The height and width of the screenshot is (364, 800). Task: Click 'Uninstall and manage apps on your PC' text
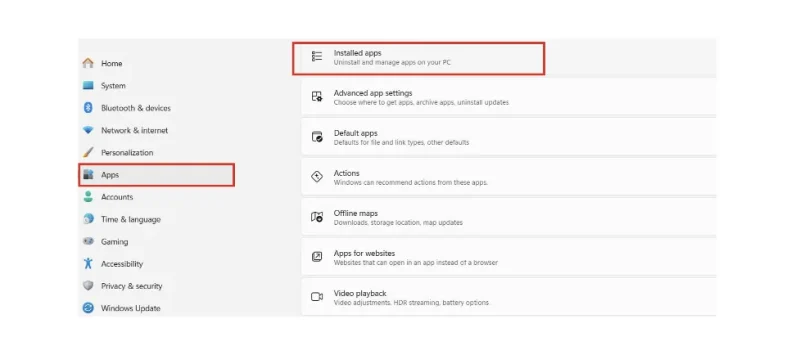click(x=392, y=62)
